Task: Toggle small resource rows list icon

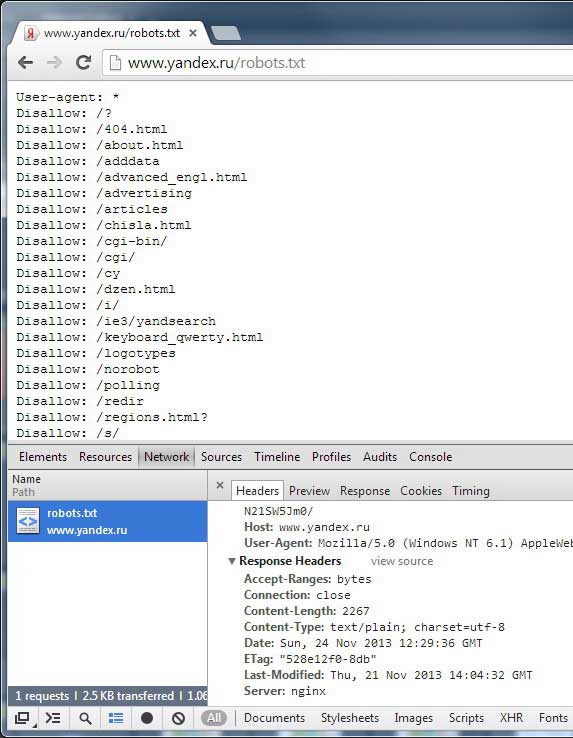Action: (x=116, y=718)
